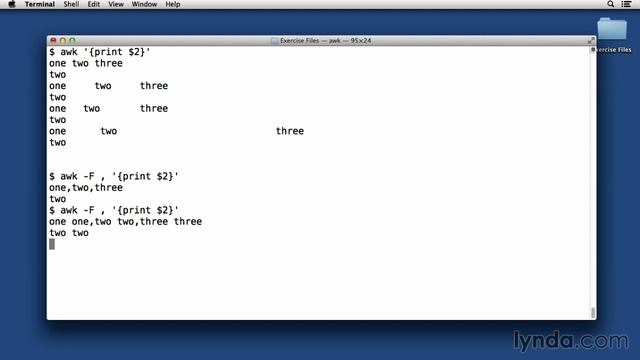
Task: Zoom the Terminal window with green button
Action: (x=72, y=40)
